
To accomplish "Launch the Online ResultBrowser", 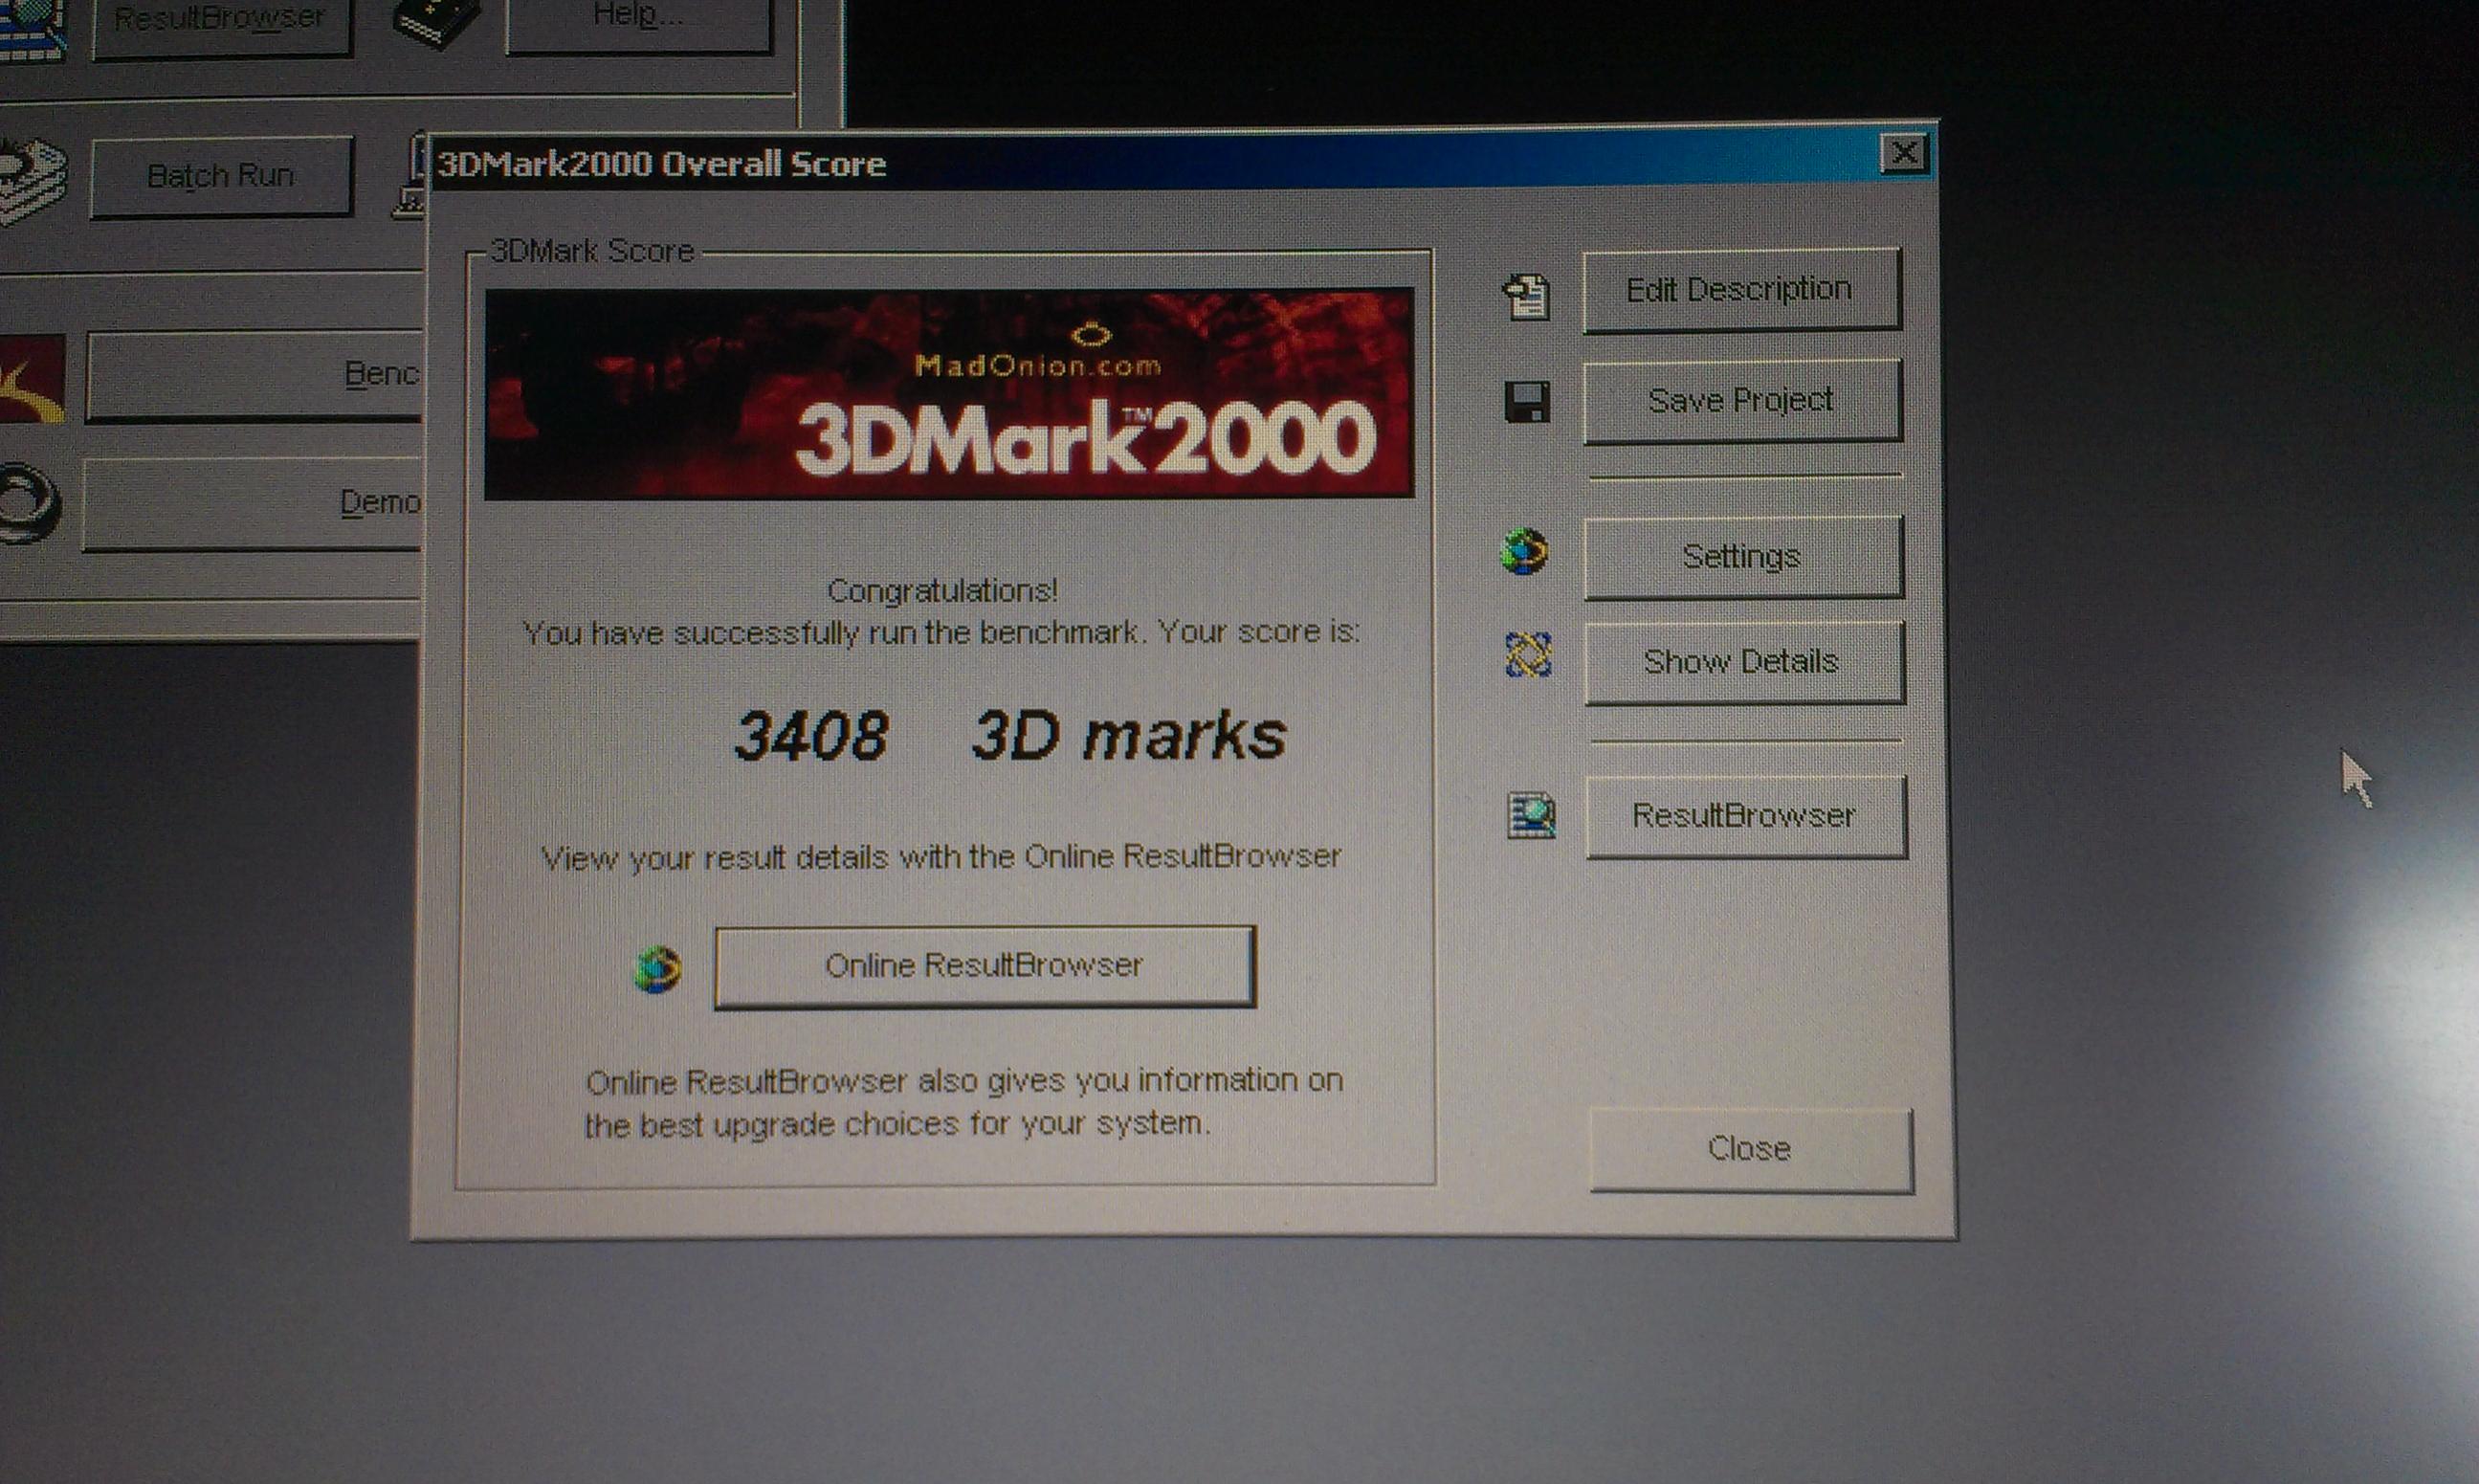I will click(984, 966).
